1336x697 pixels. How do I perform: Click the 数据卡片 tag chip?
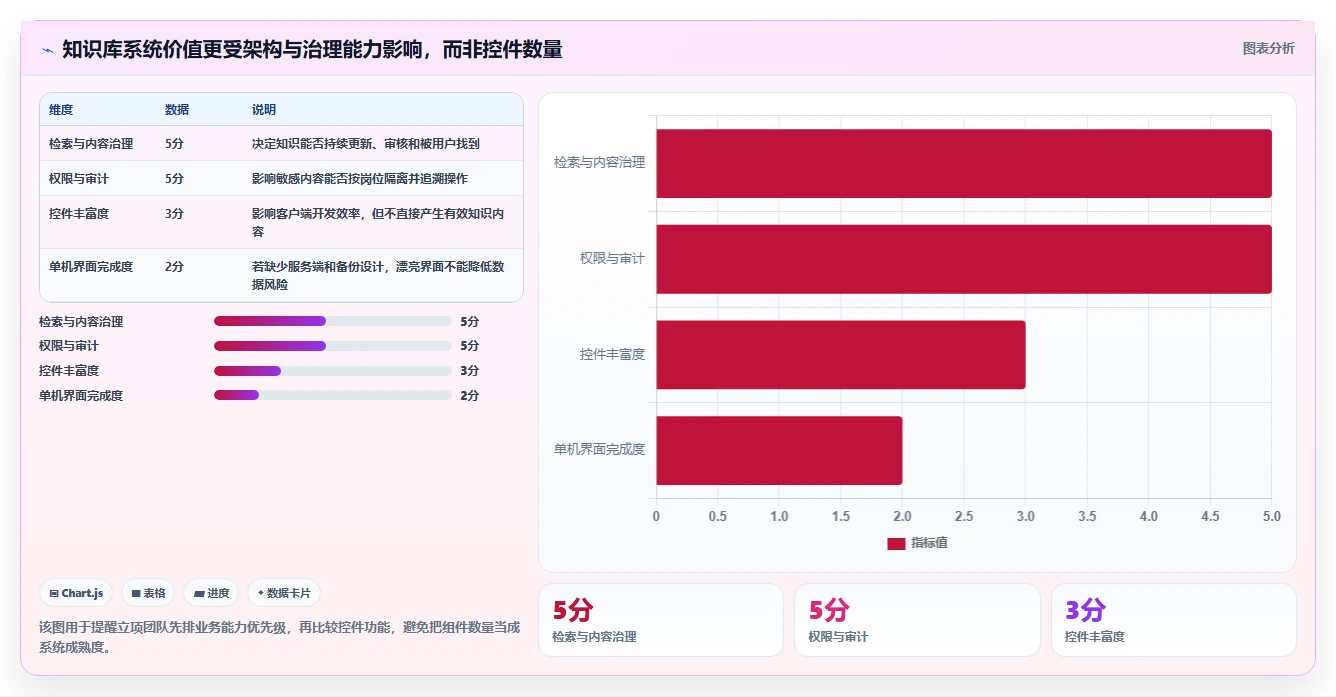click(284, 593)
